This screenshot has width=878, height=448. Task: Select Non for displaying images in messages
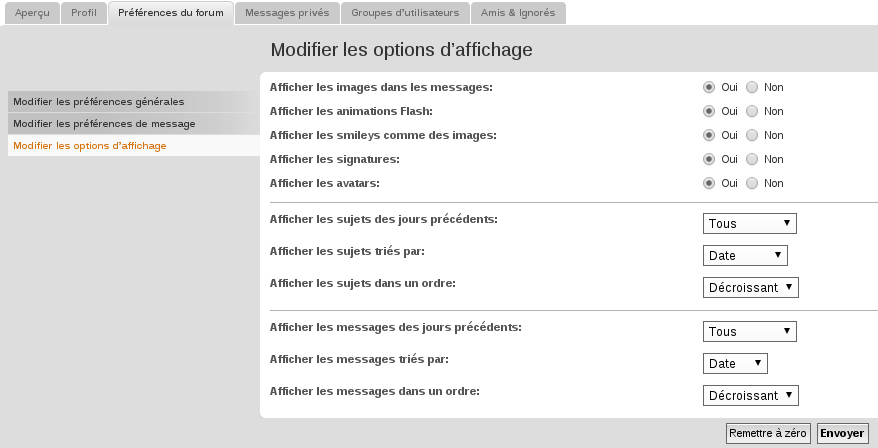pos(752,87)
